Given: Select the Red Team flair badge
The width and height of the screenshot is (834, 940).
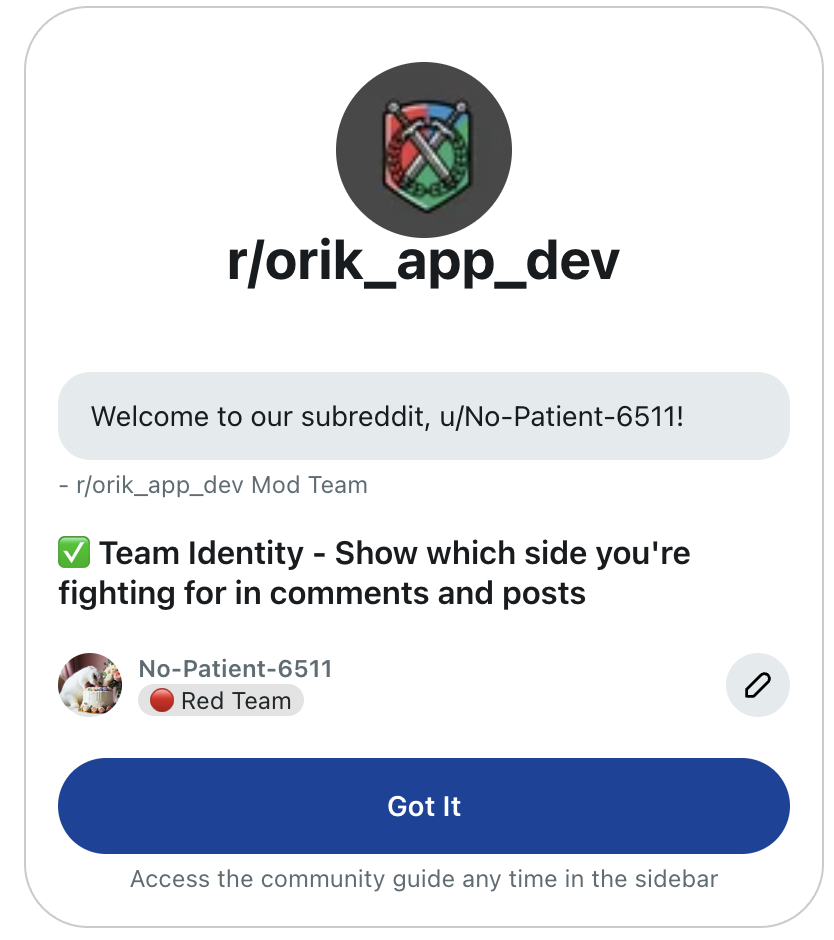Looking at the screenshot, I should pyautogui.click(x=221, y=700).
